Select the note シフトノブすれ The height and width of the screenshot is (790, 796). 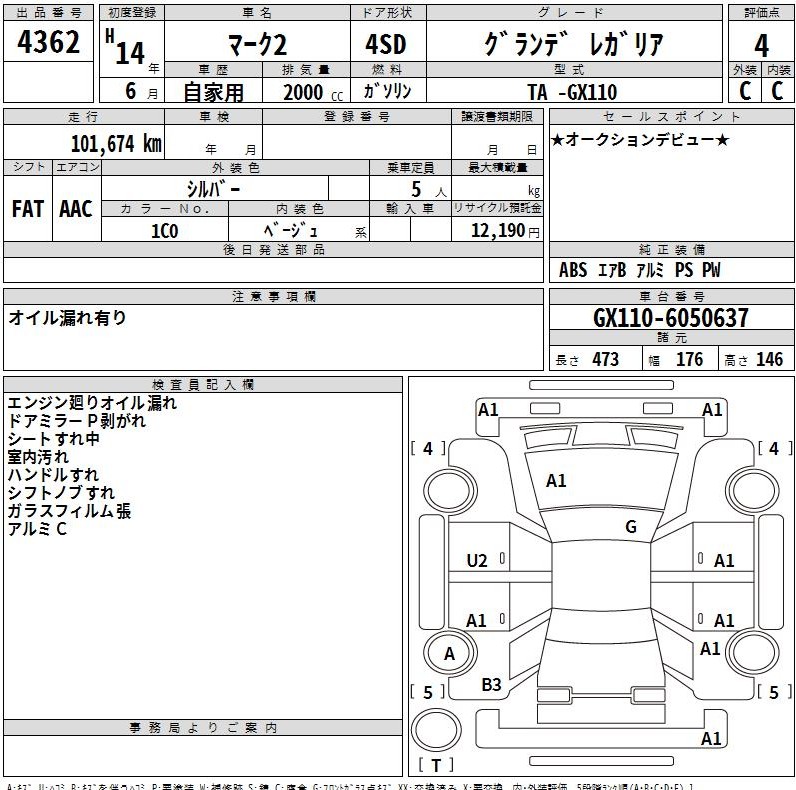tap(61, 492)
